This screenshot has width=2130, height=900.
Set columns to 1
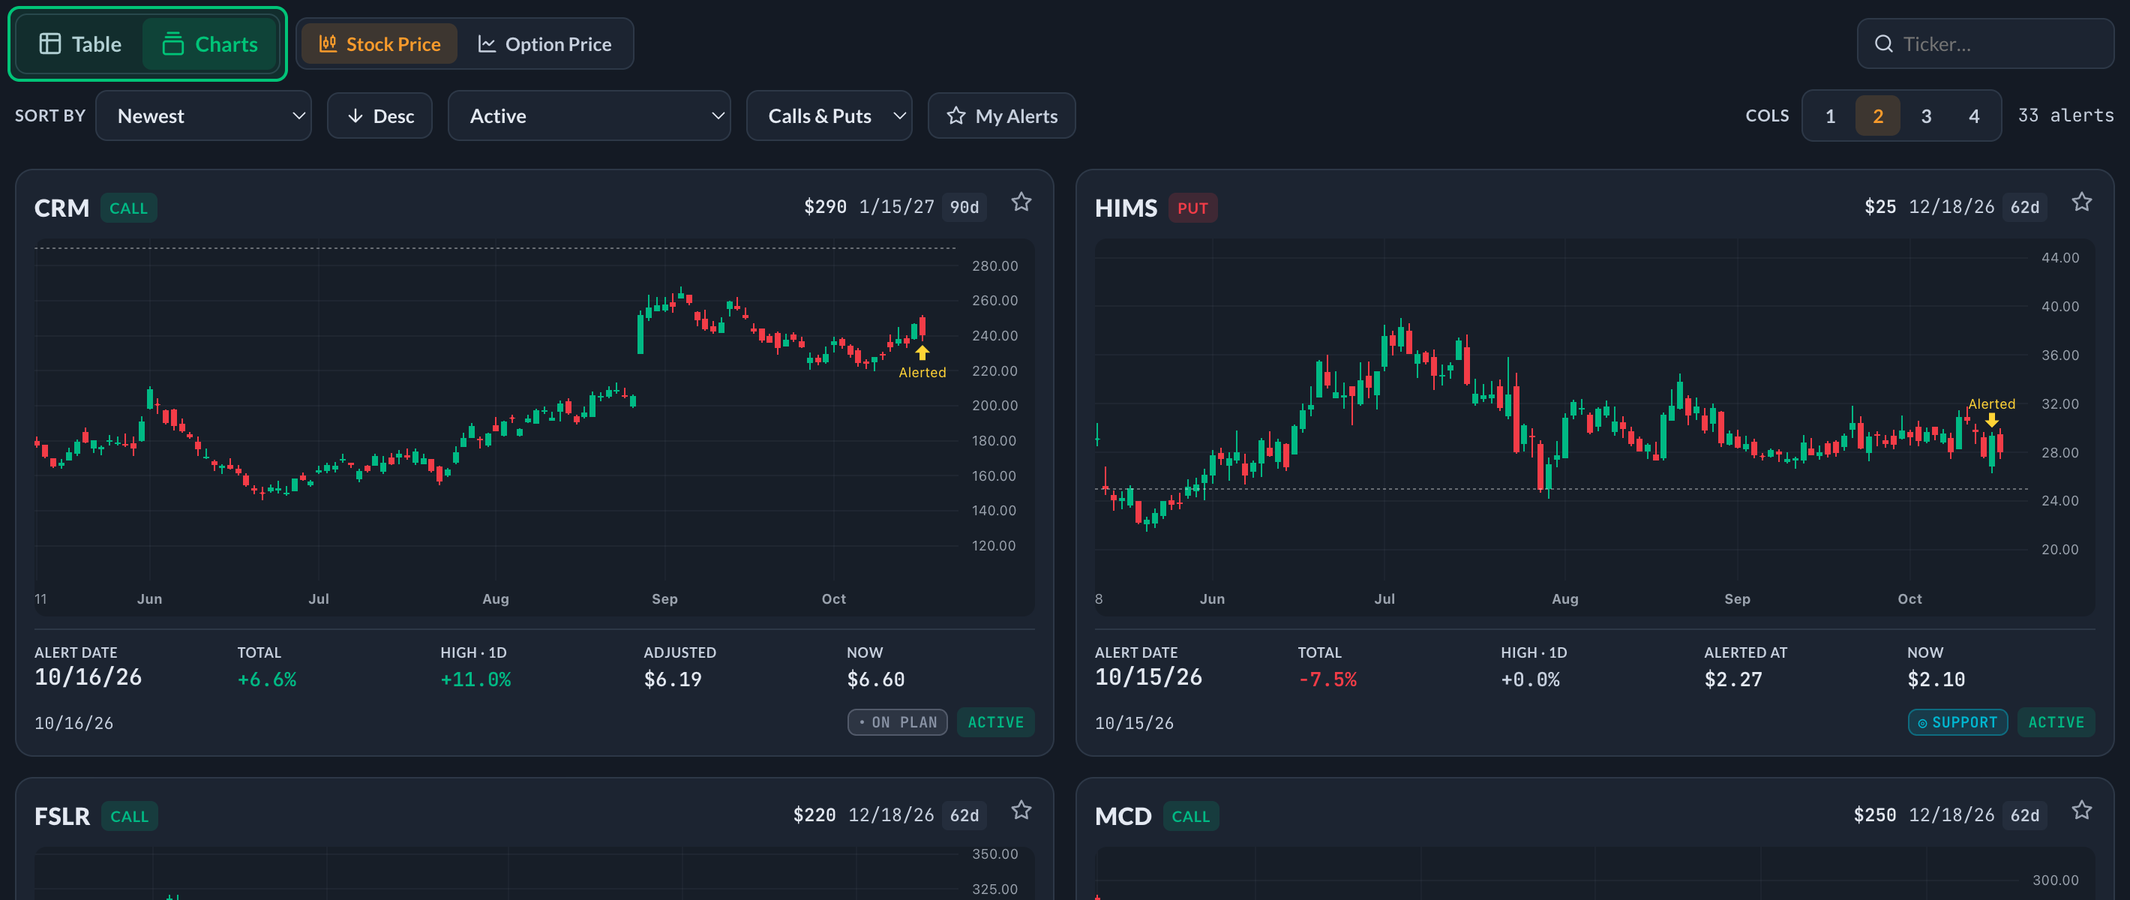click(x=1830, y=116)
